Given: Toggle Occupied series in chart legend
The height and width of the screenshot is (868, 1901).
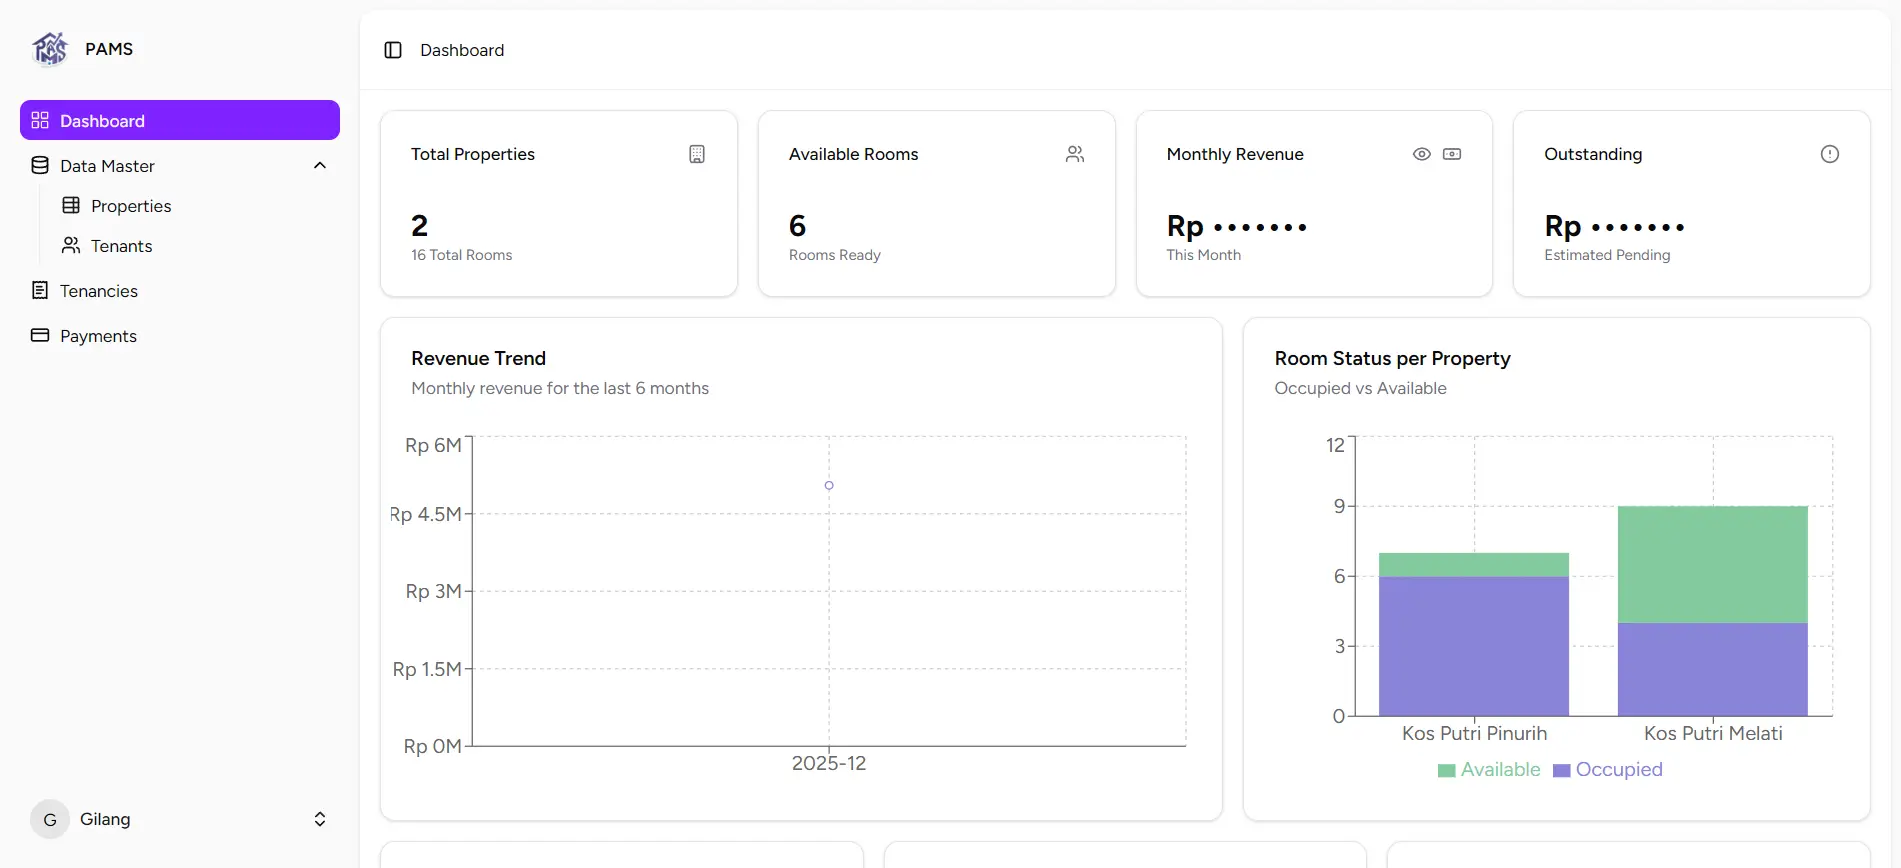Looking at the screenshot, I should point(1608,770).
